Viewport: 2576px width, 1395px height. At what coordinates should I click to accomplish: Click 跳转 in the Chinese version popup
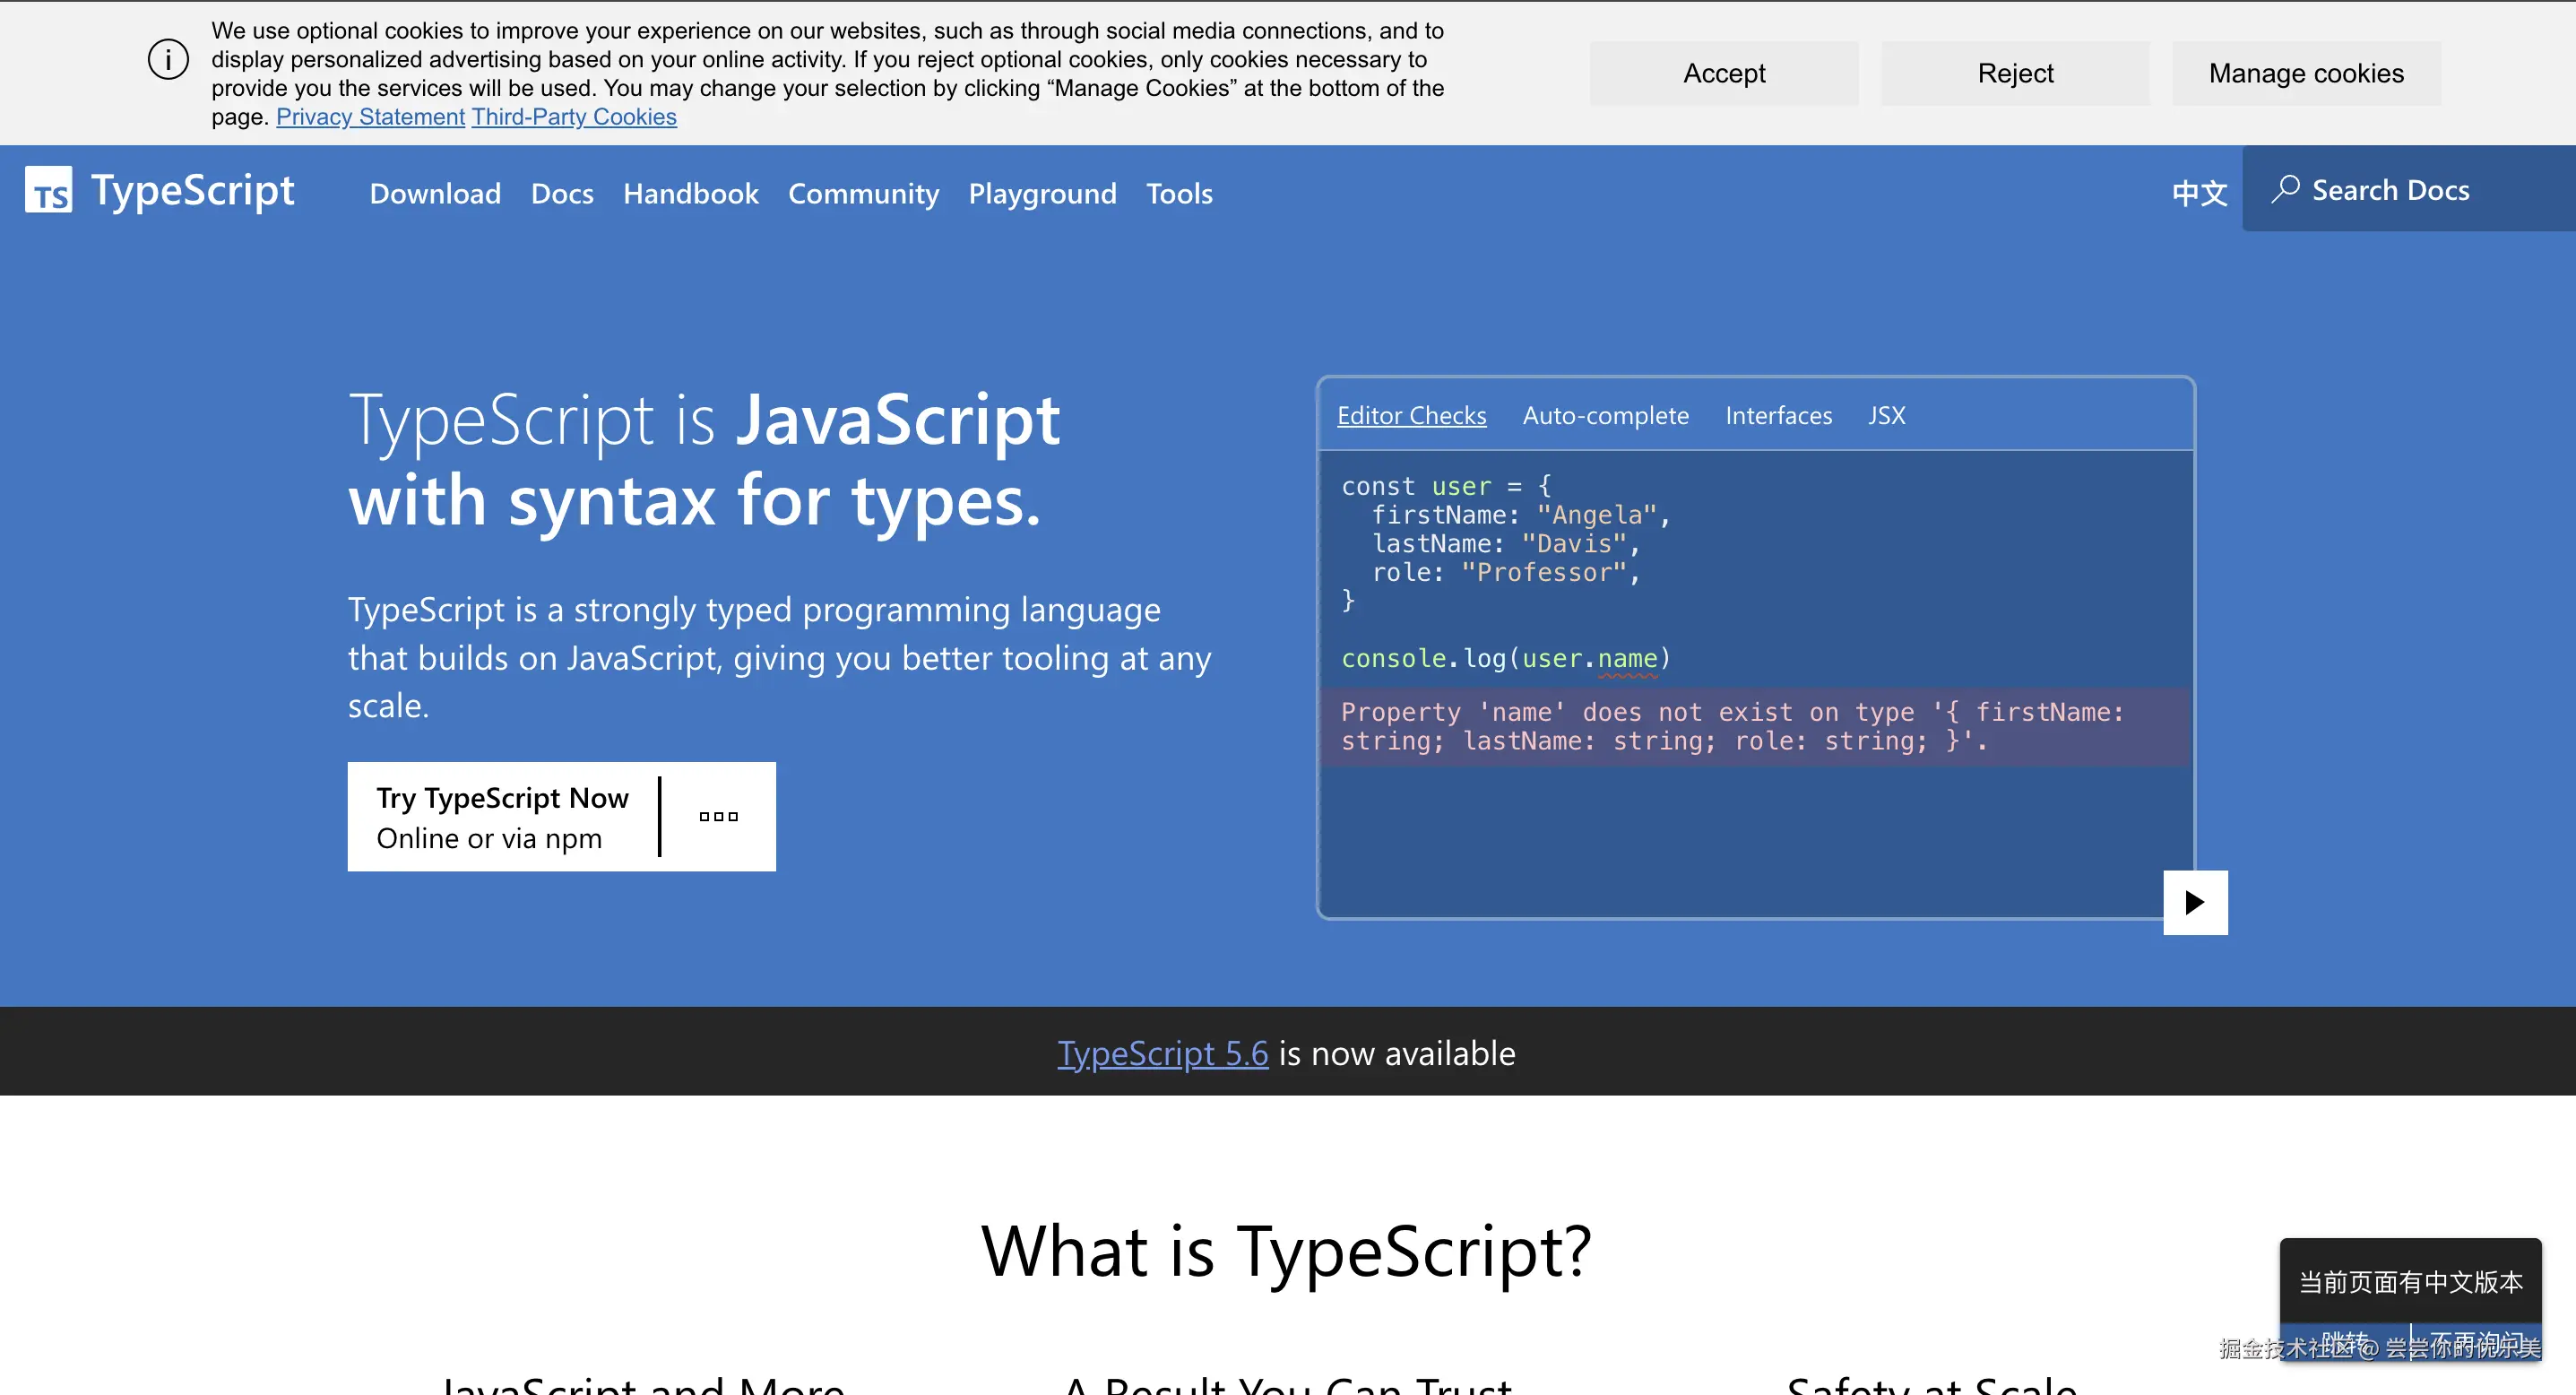(x=2343, y=1342)
